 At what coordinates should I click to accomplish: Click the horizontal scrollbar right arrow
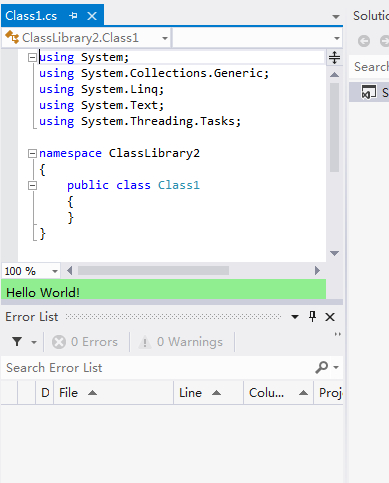[x=317, y=271]
